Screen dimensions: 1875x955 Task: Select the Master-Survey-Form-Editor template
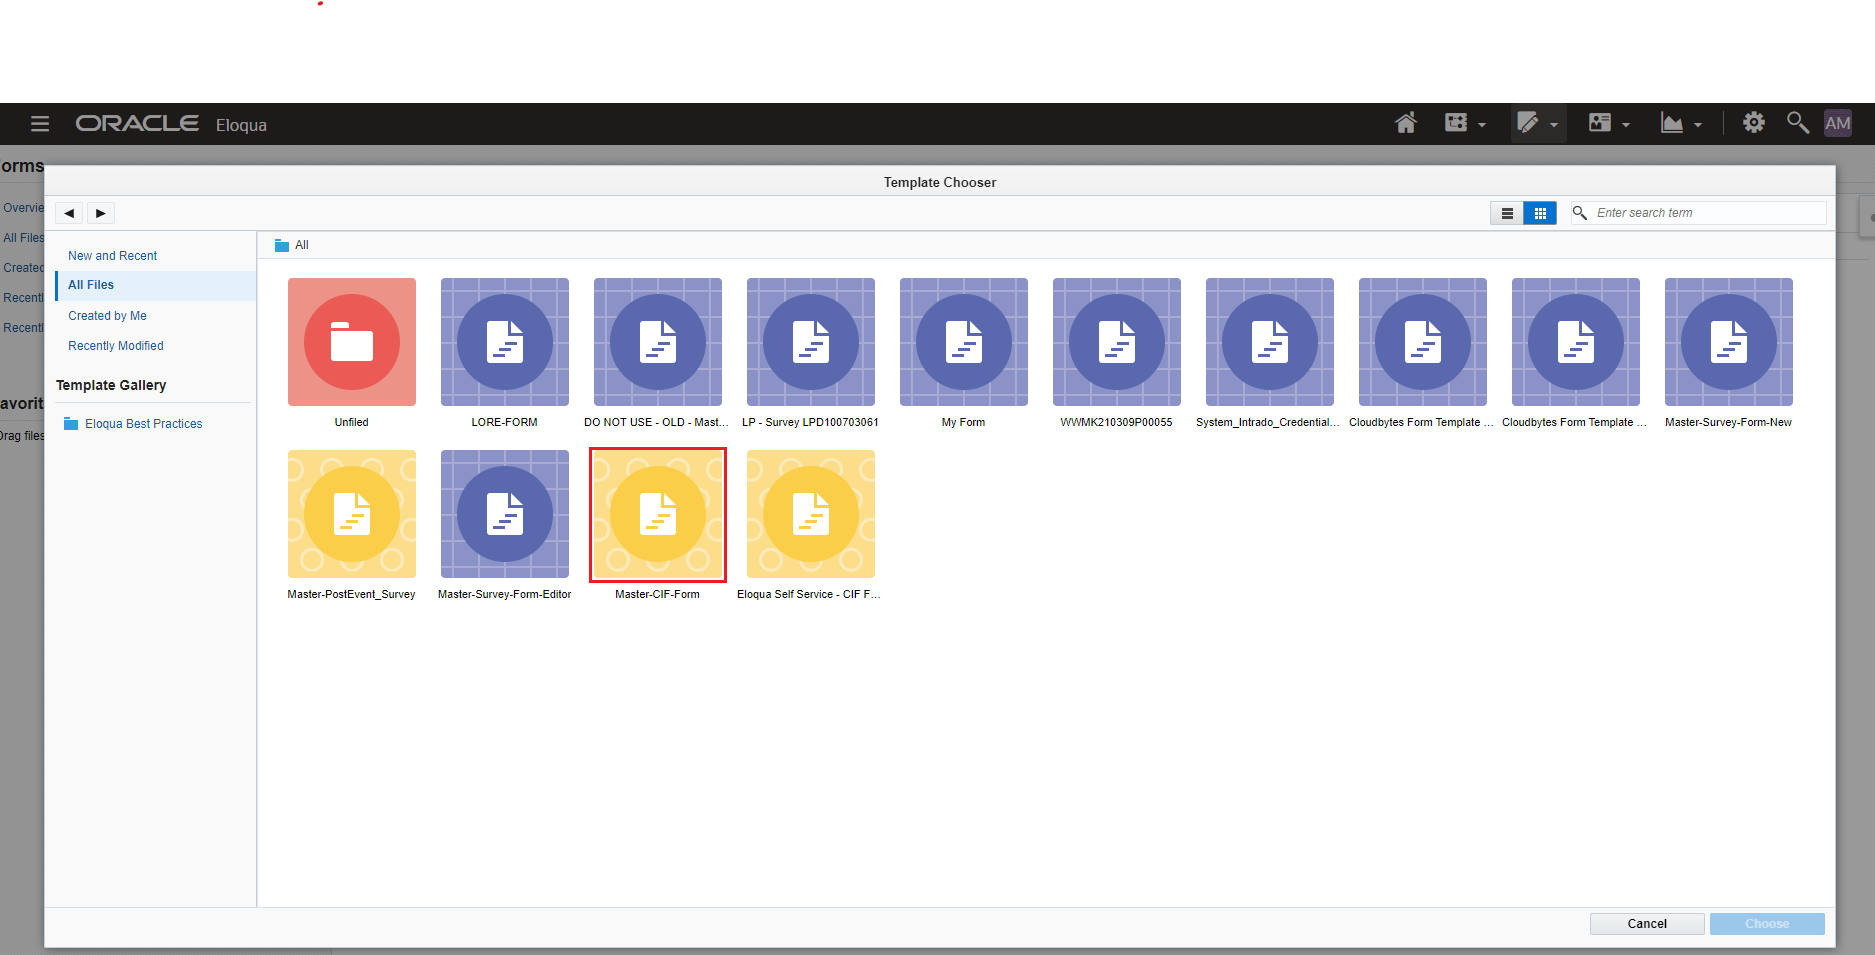(x=505, y=514)
